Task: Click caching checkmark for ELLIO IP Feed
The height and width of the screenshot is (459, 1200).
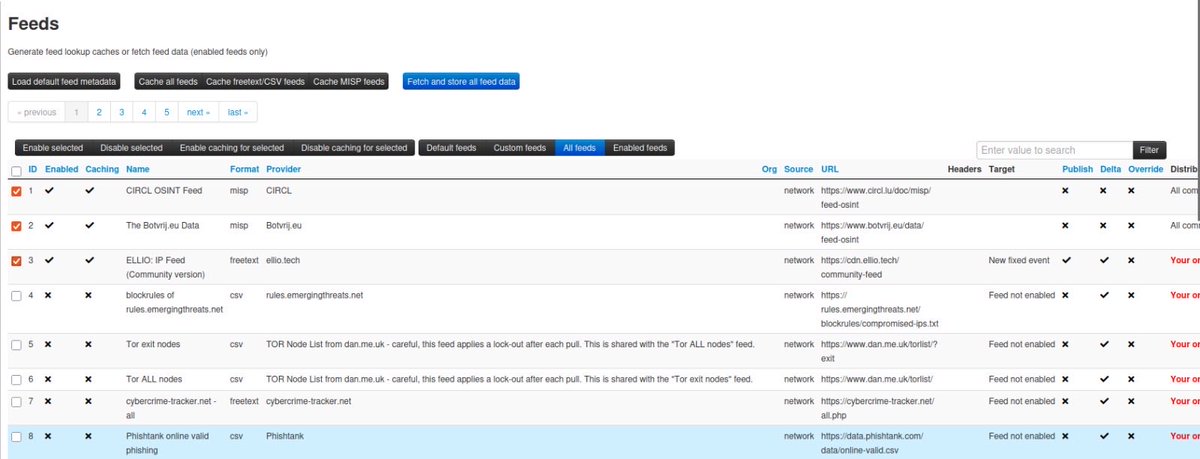Action: [x=90, y=260]
